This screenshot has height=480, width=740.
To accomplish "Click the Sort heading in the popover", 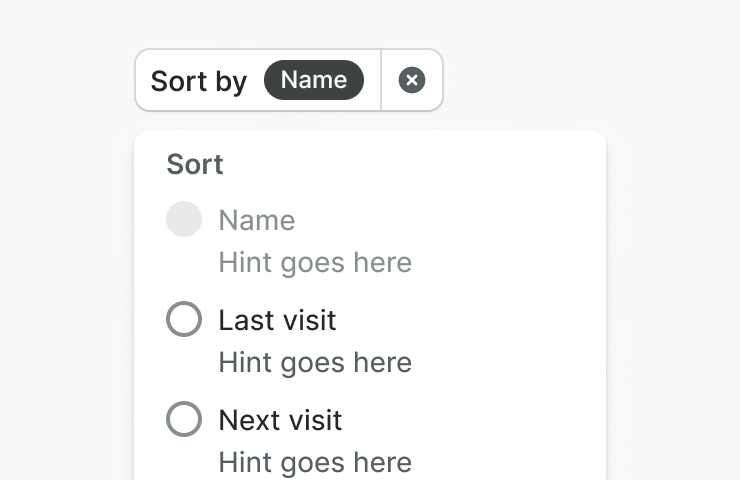I will pos(195,164).
